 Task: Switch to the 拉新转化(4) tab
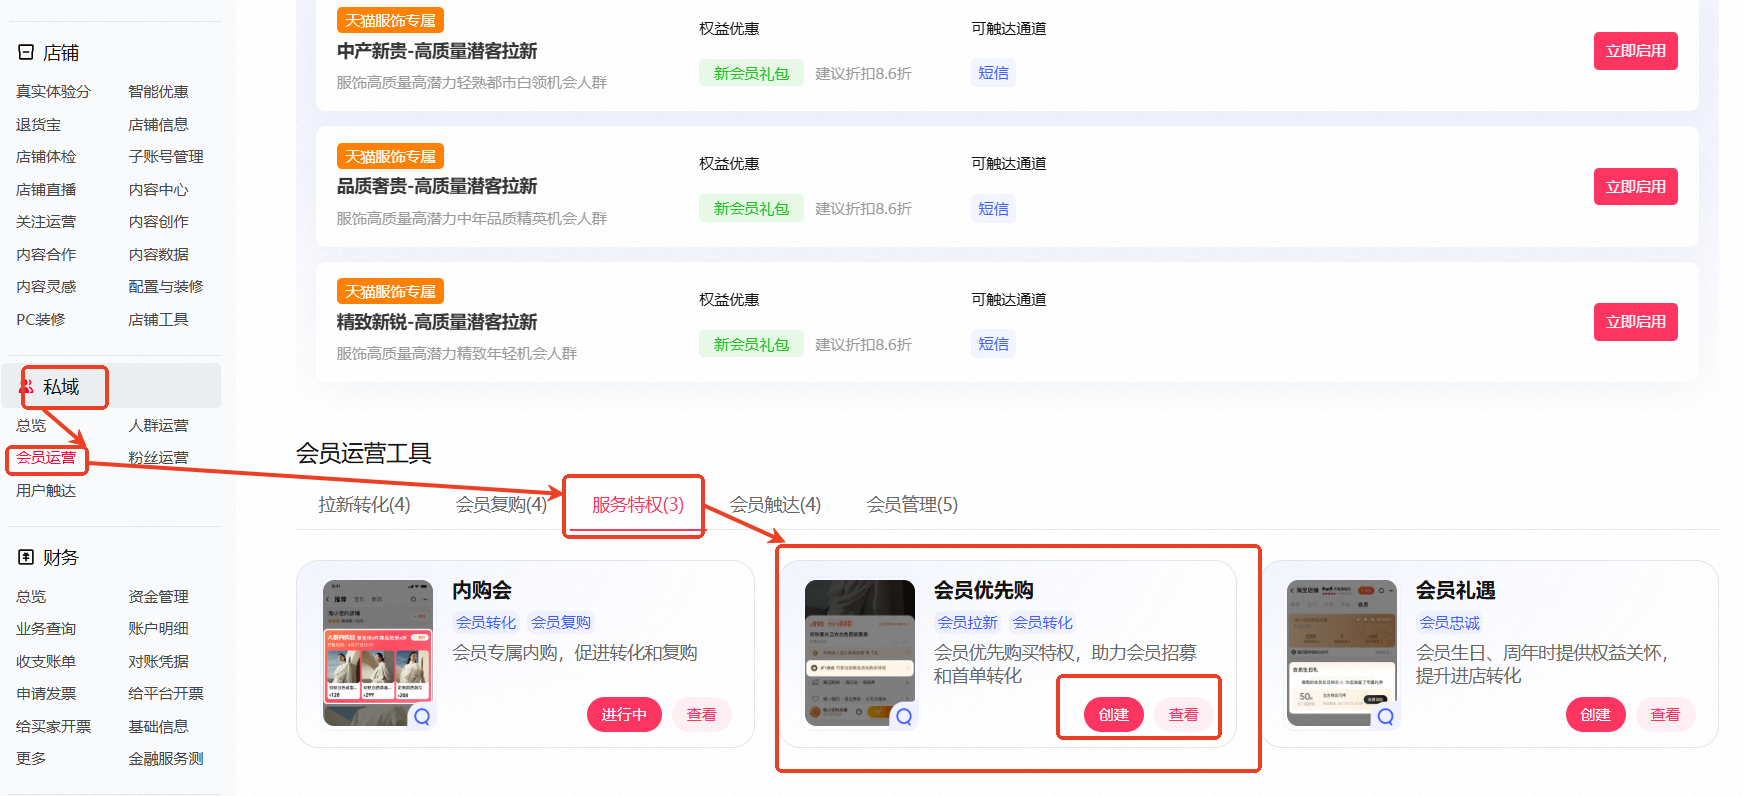[x=364, y=504]
